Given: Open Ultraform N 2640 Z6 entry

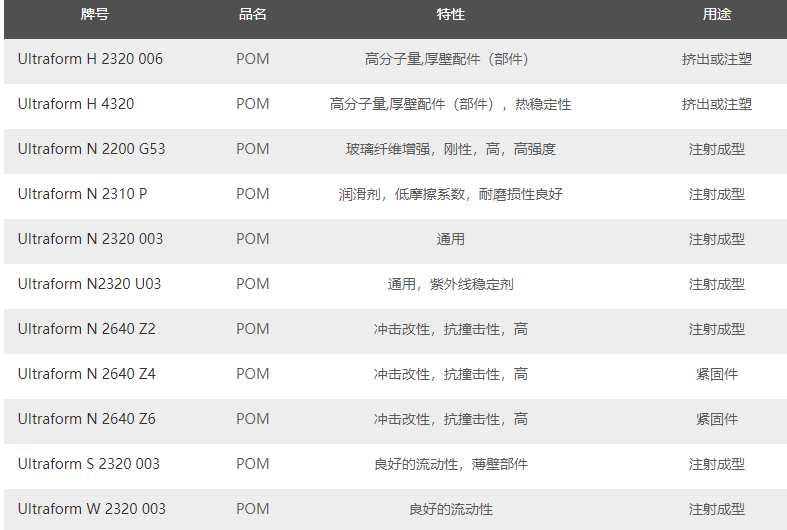Looking at the screenshot, I should pos(86,419).
